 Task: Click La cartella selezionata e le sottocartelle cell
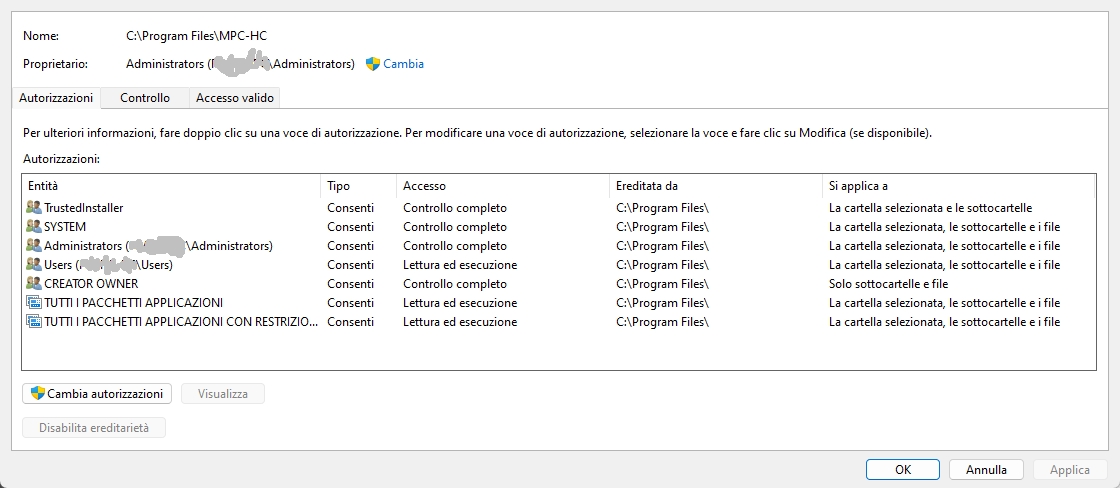pos(930,208)
